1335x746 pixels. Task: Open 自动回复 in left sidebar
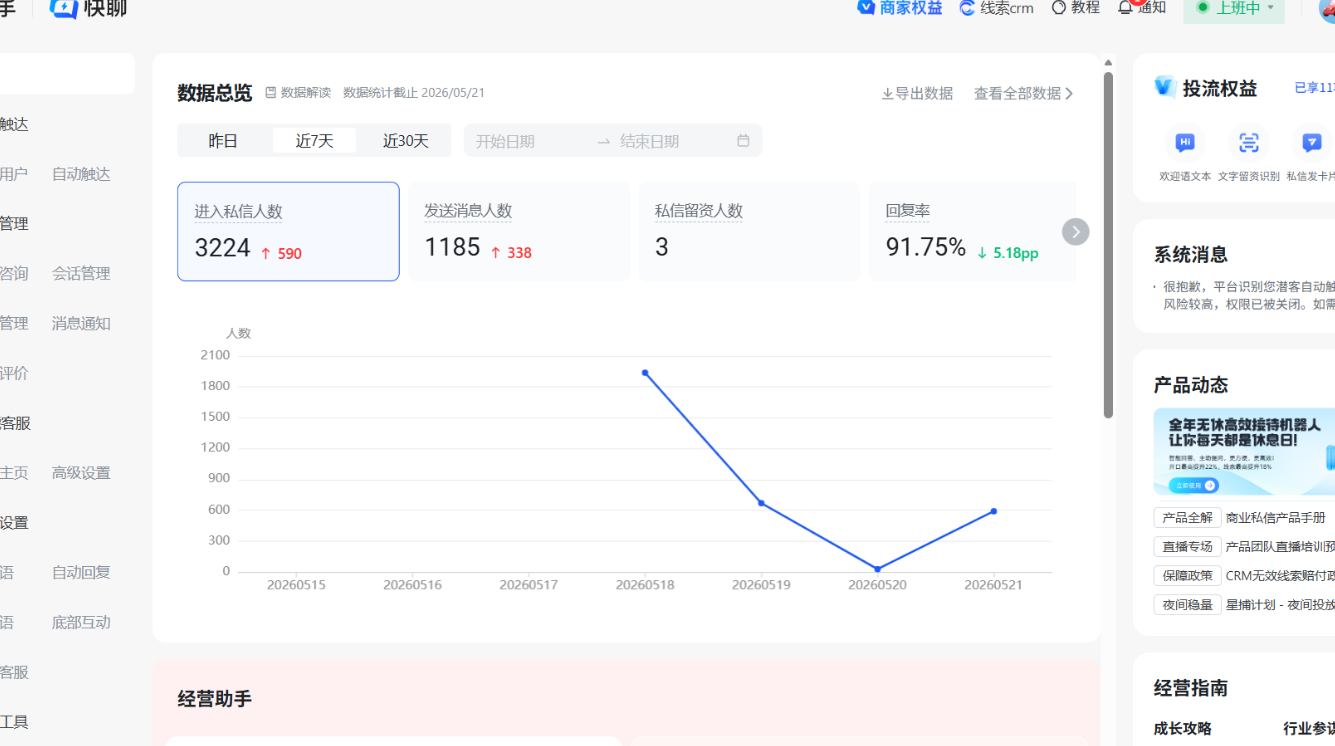[81, 572]
